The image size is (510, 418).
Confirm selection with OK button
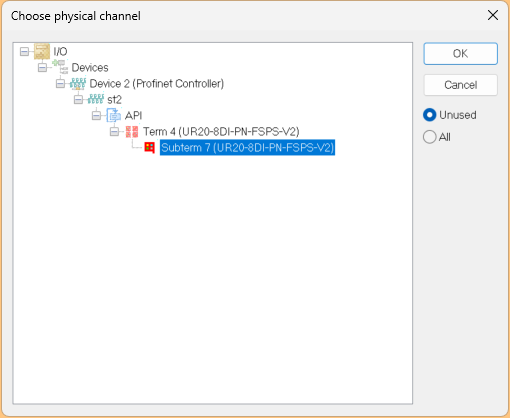461,53
